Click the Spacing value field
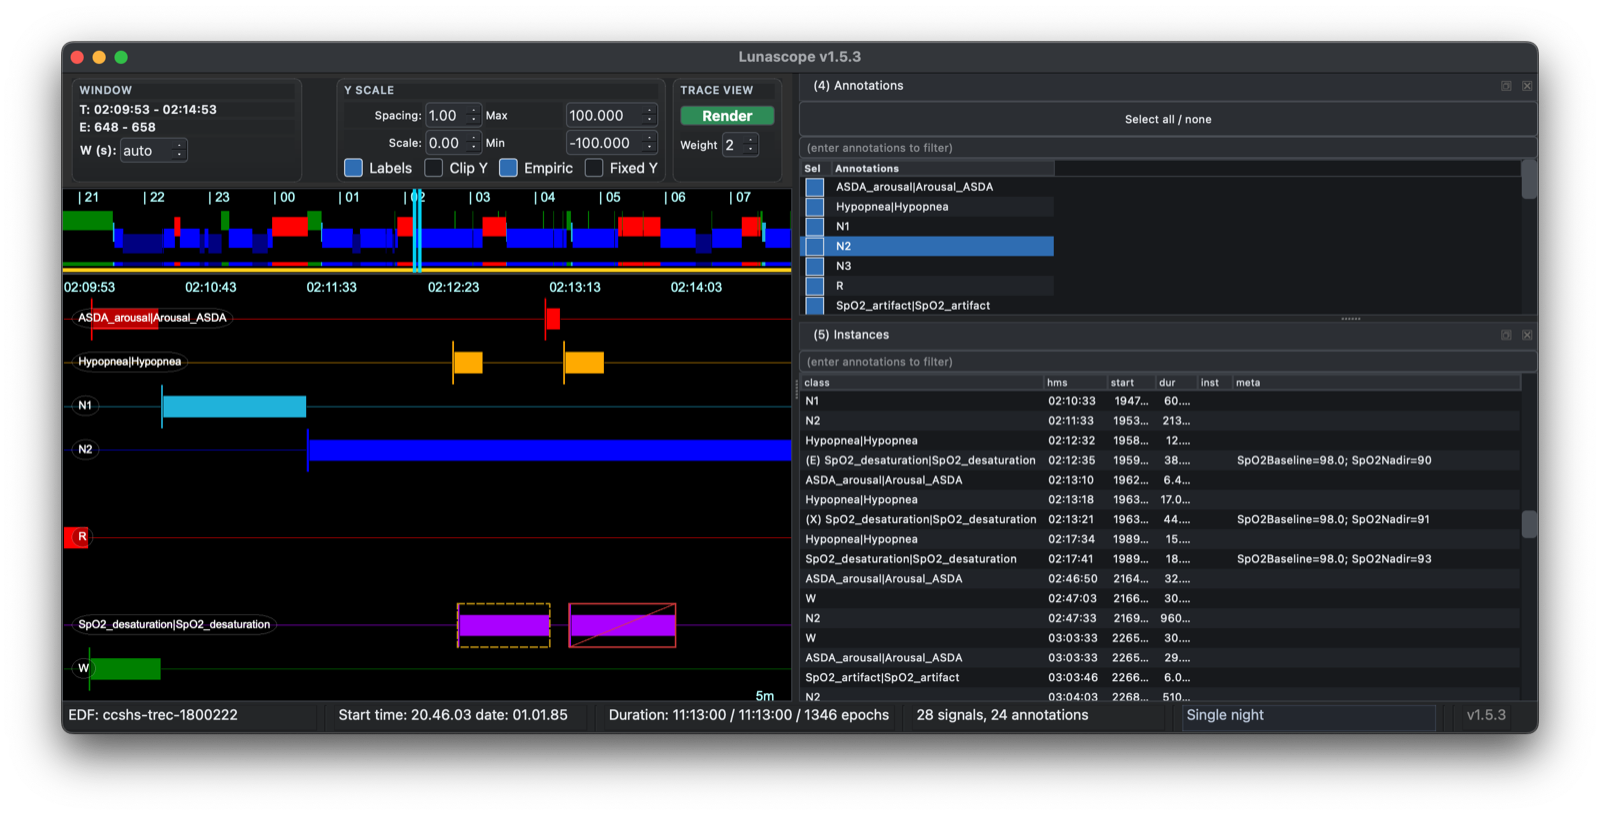The height and width of the screenshot is (815, 1600). pyautogui.click(x=447, y=116)
